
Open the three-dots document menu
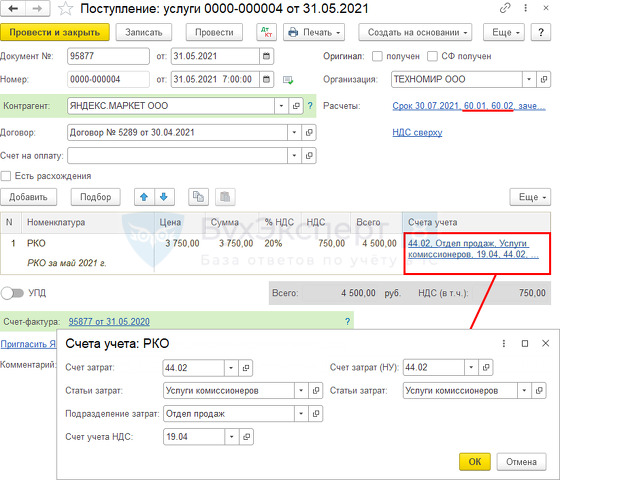[x=525, y=8]
